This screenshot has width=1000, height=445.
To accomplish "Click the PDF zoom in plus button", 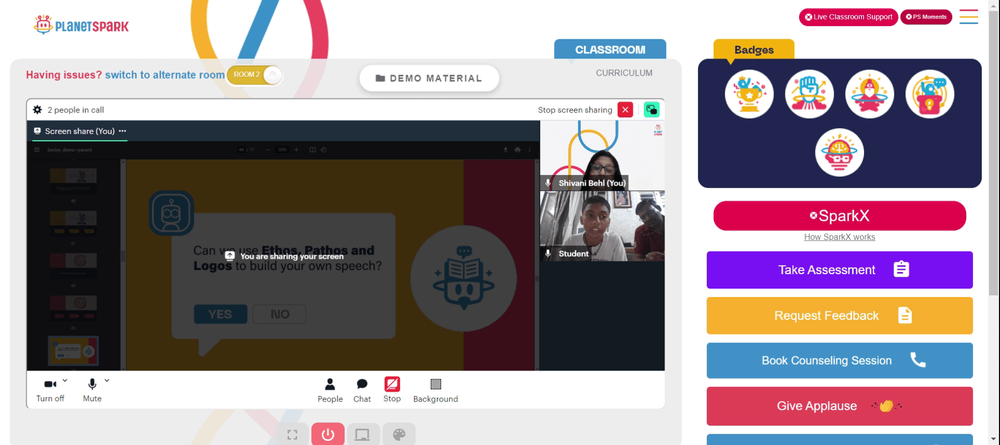I will click(296, 150).
